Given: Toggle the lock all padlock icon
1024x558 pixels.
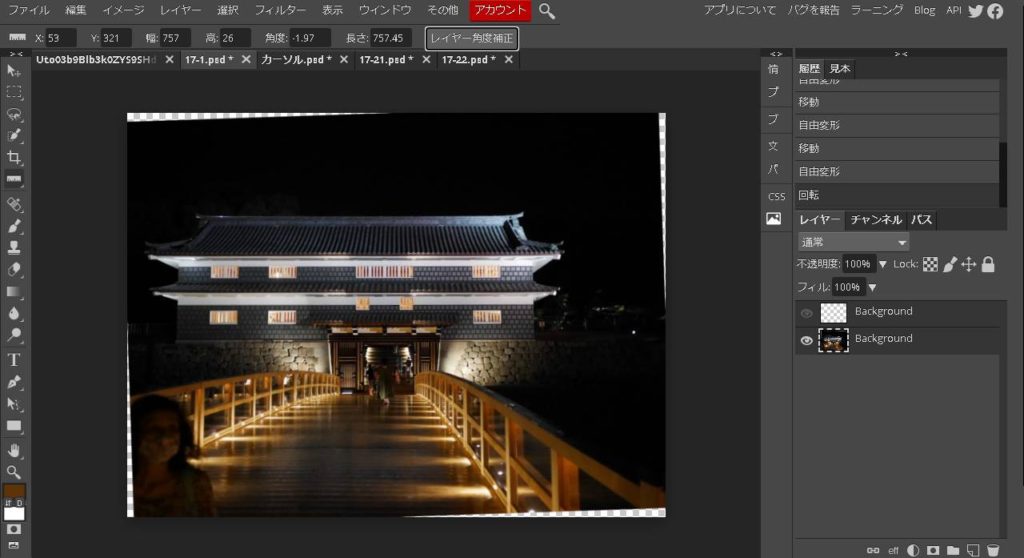Looking at the screenshot, I should (x=988, y=264).
